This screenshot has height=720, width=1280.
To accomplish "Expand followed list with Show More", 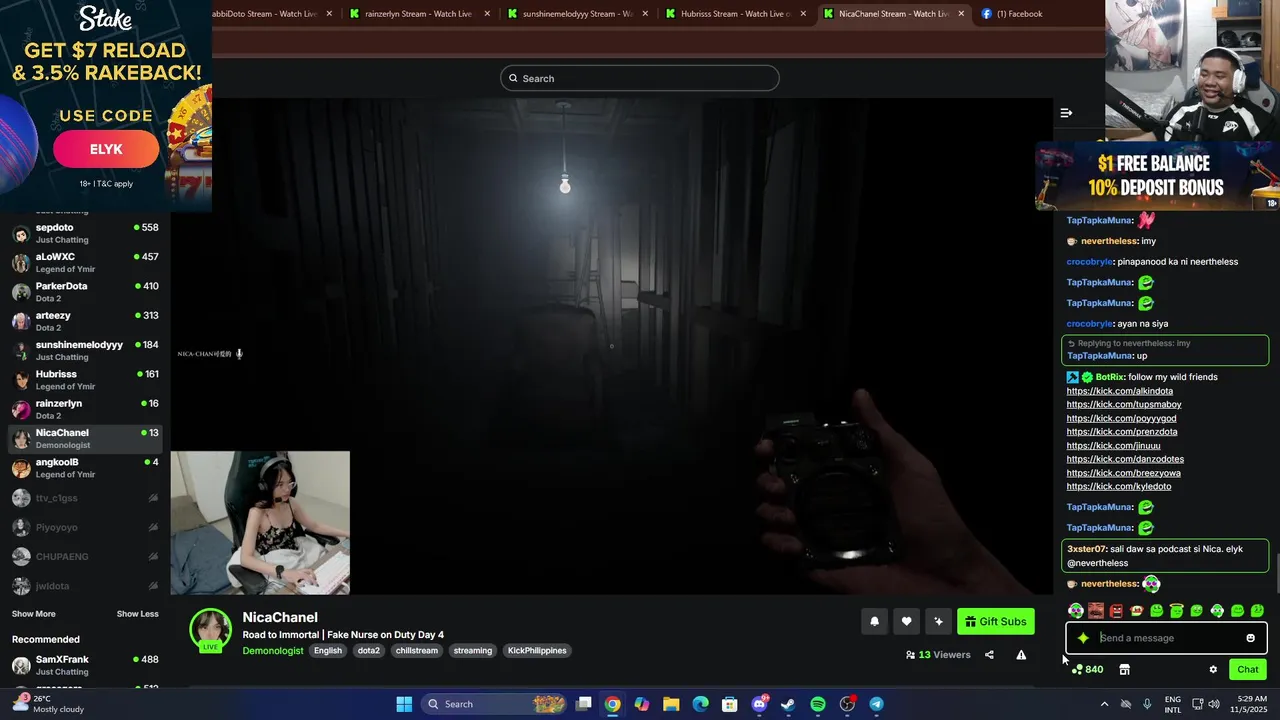I will point(33,614).
